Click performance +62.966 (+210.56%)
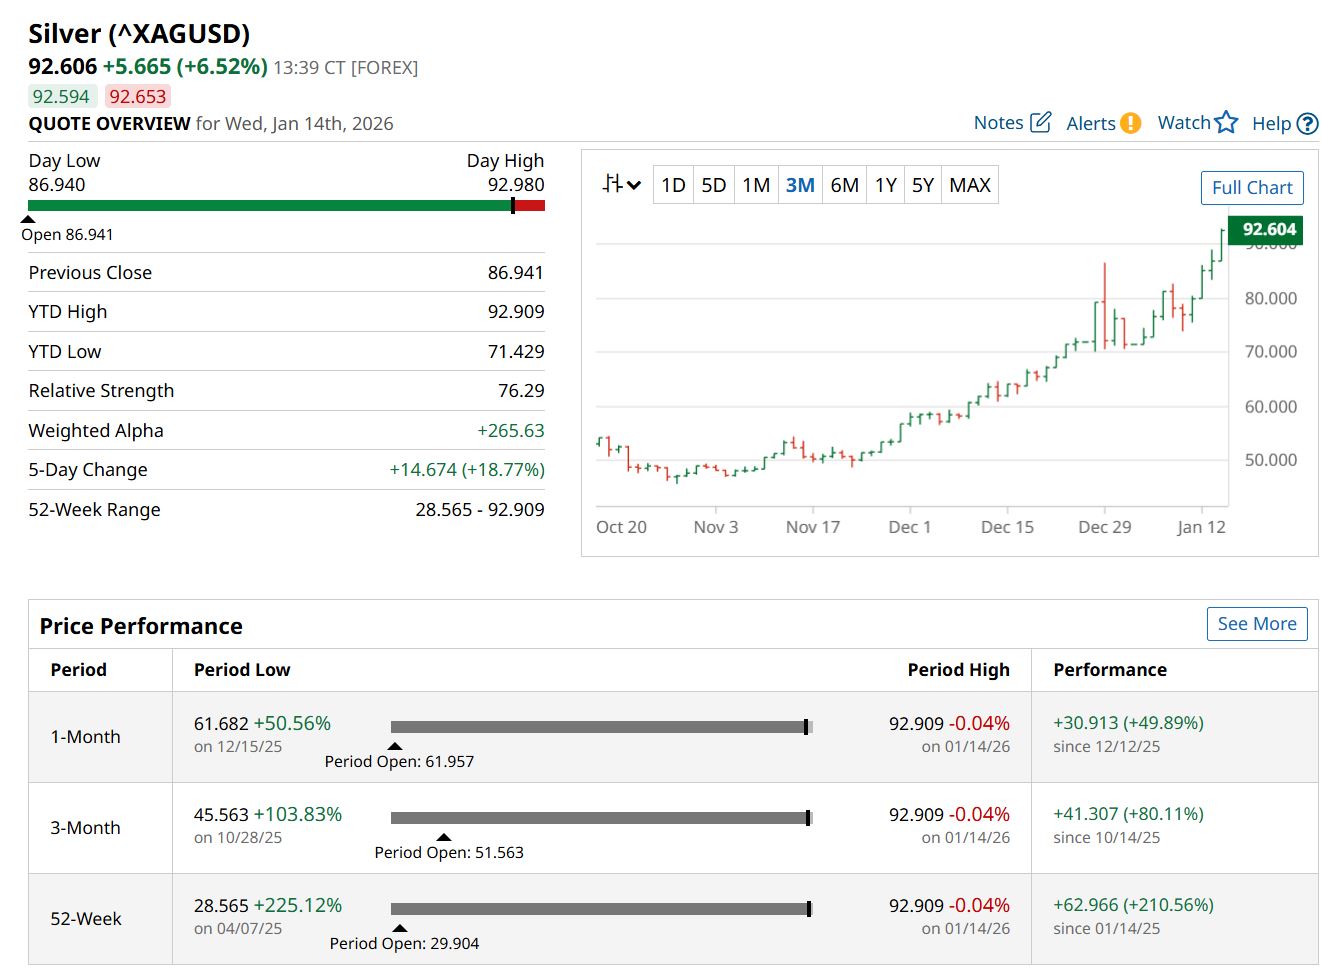The image size is (1321, 976). tap(1133, 905)
